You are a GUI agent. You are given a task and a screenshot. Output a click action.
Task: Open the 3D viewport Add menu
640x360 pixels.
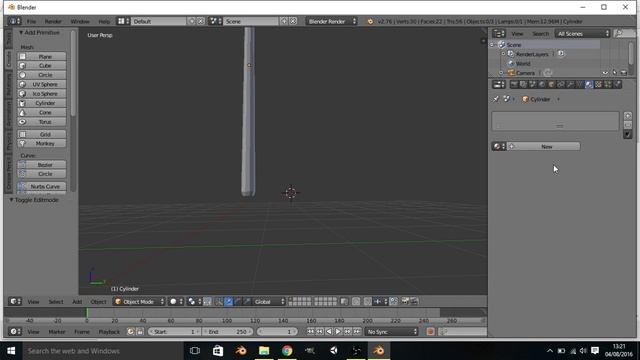77,302
